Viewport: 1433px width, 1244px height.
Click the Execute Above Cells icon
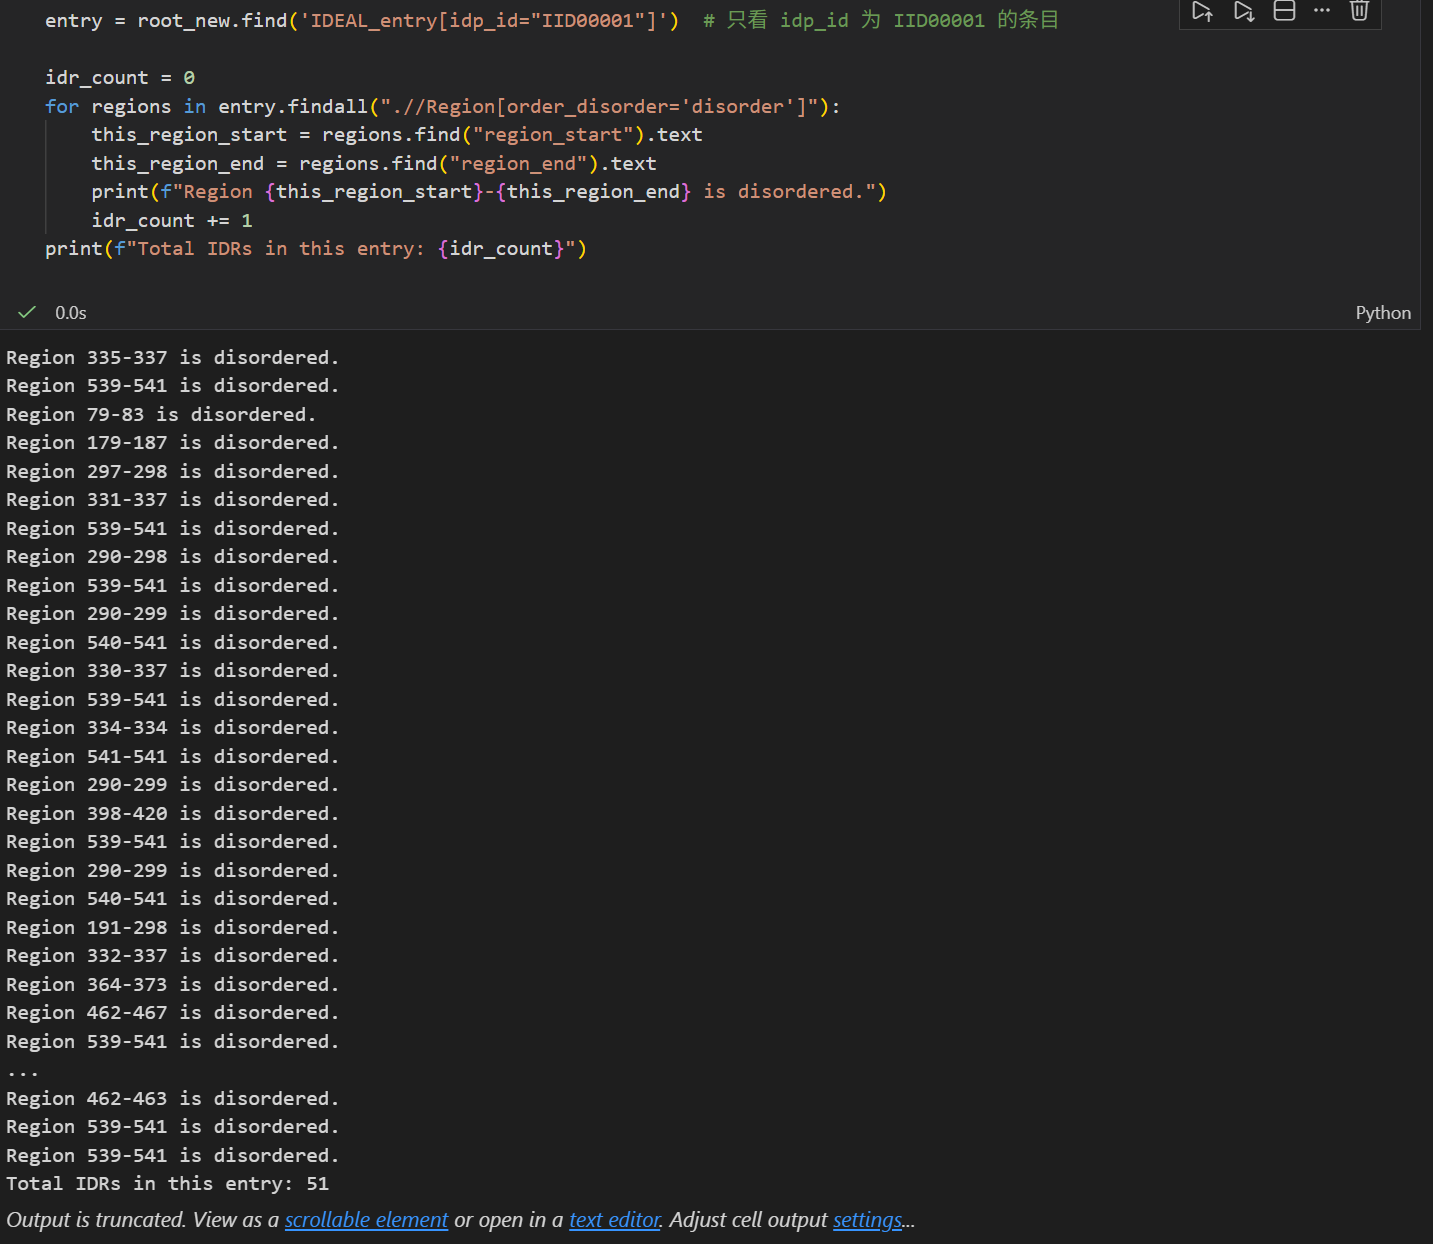pos(1202,11)
